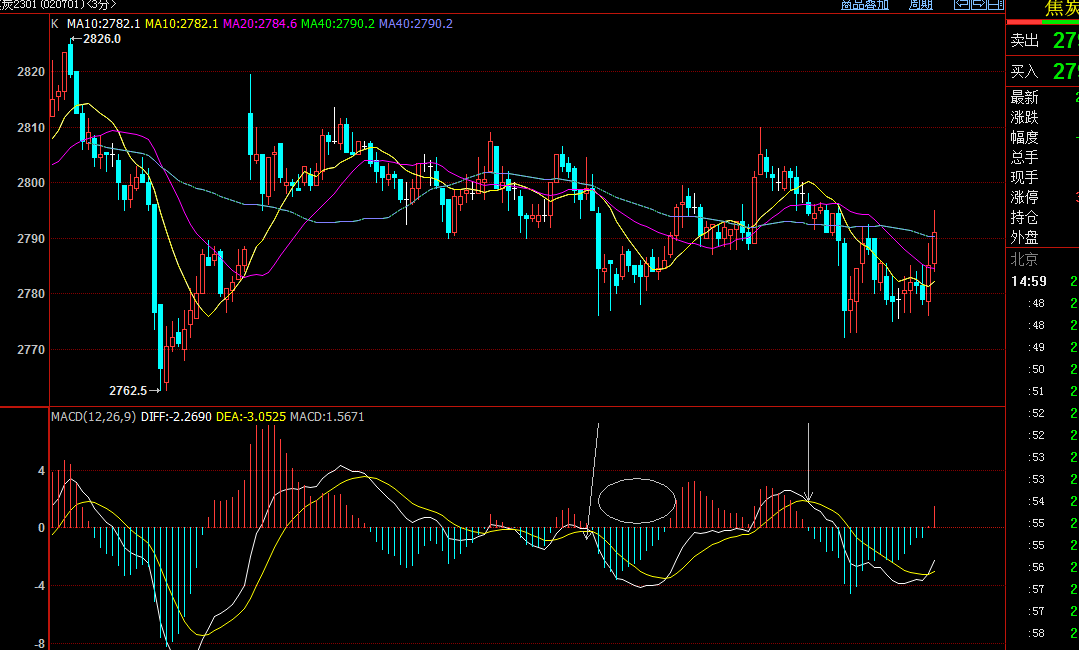Click the DIFF:-2.2690 value

coord(176,417)
